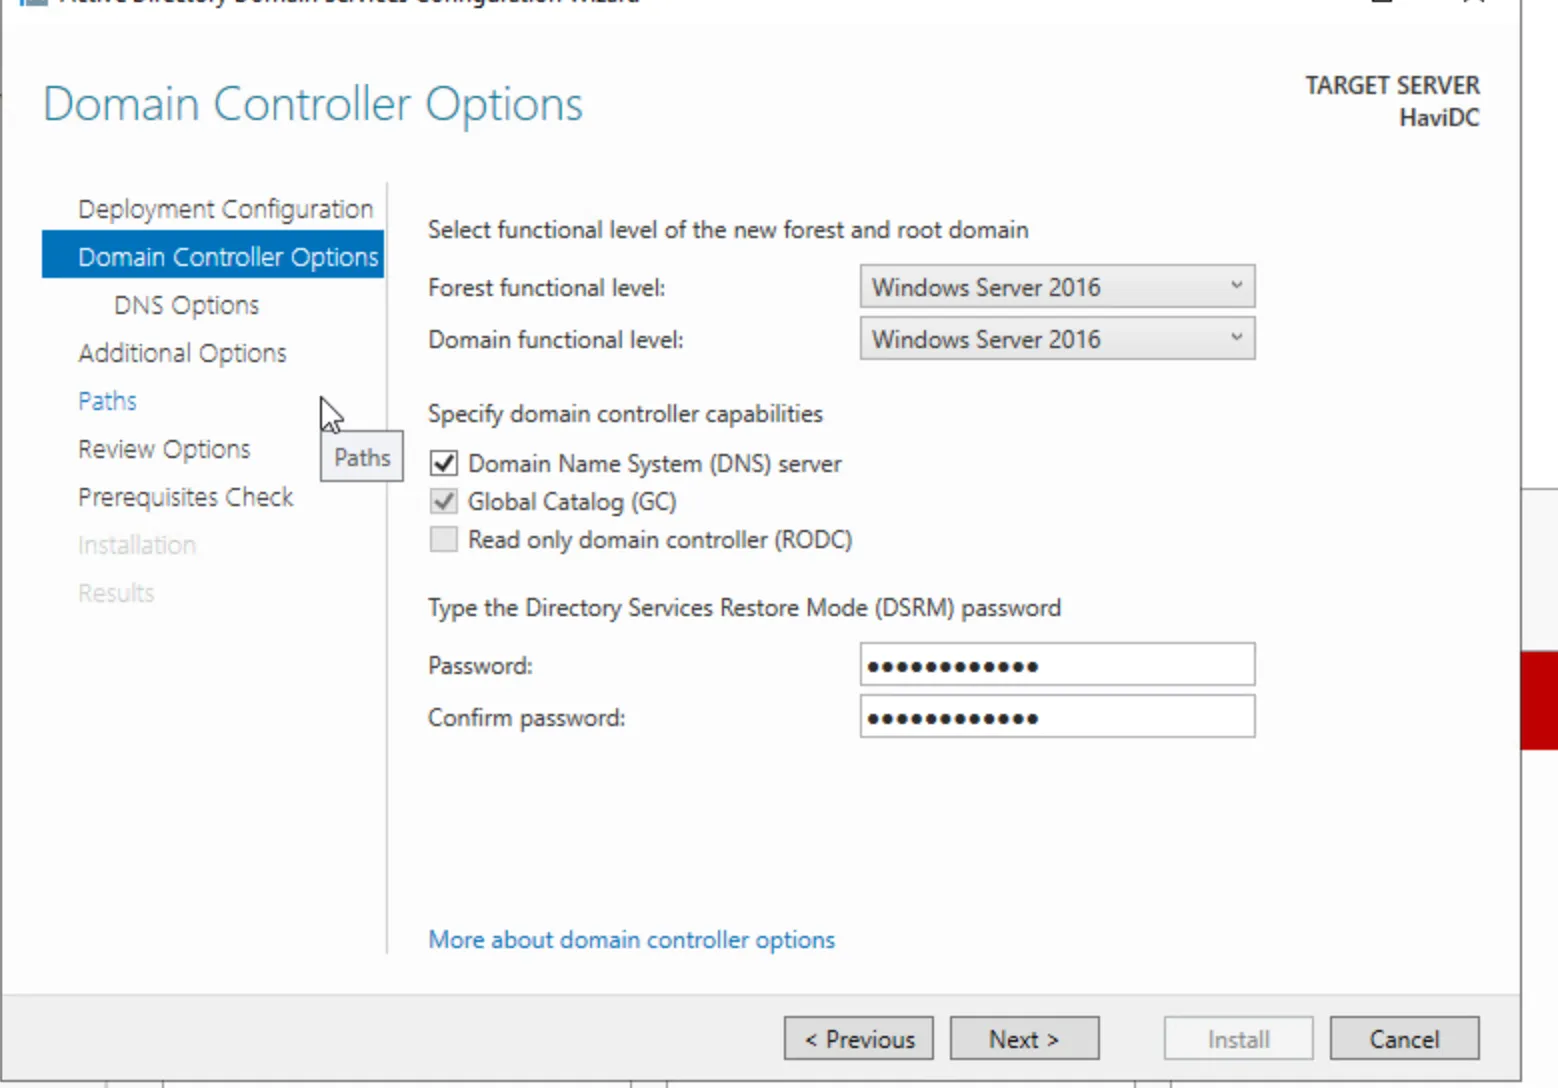
Task: Open Domain functional level dropdown
Action: coord(1056,339)
